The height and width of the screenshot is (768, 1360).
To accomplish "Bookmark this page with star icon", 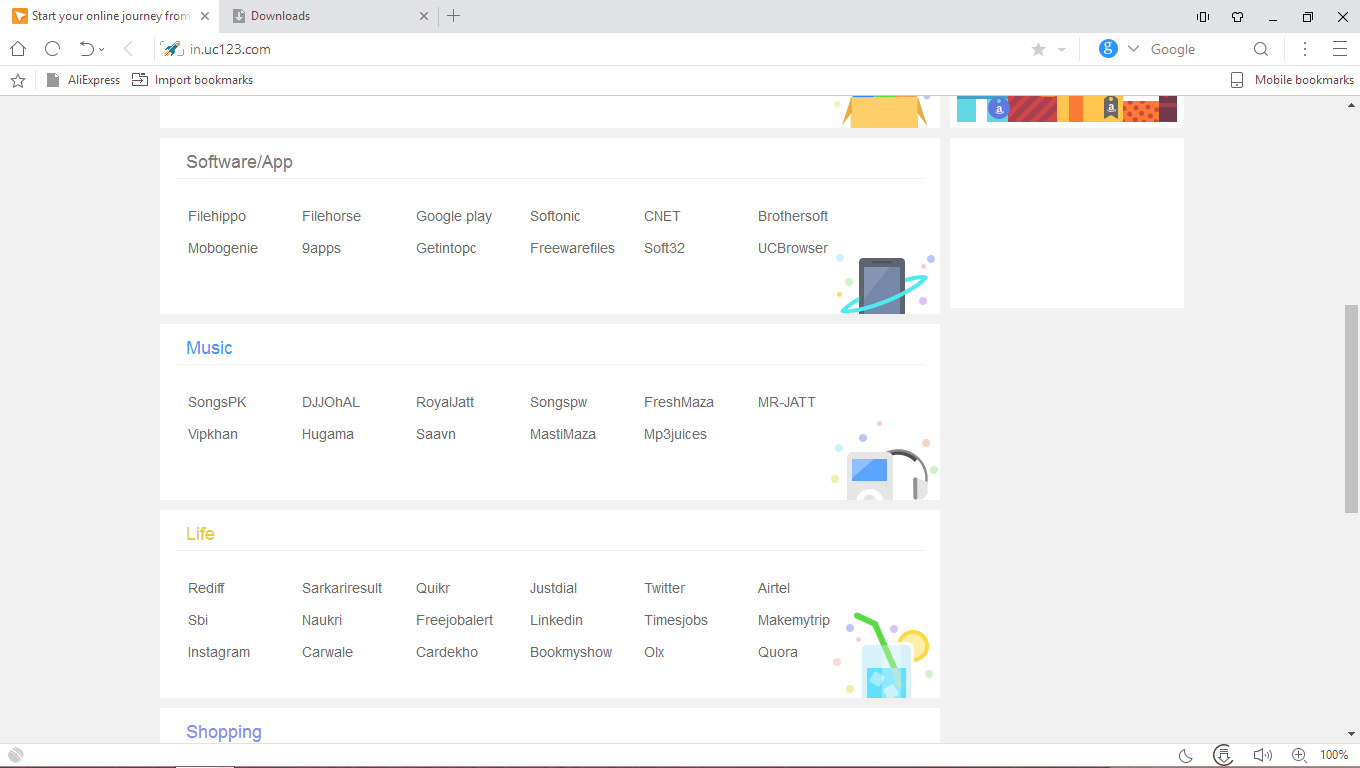I will (1038, 49).
